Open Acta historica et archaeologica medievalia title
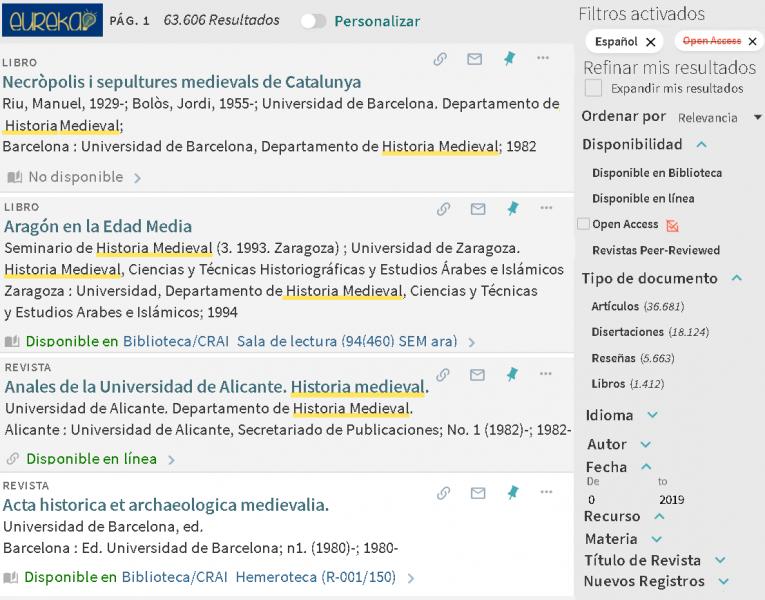 tap(166, 505)
